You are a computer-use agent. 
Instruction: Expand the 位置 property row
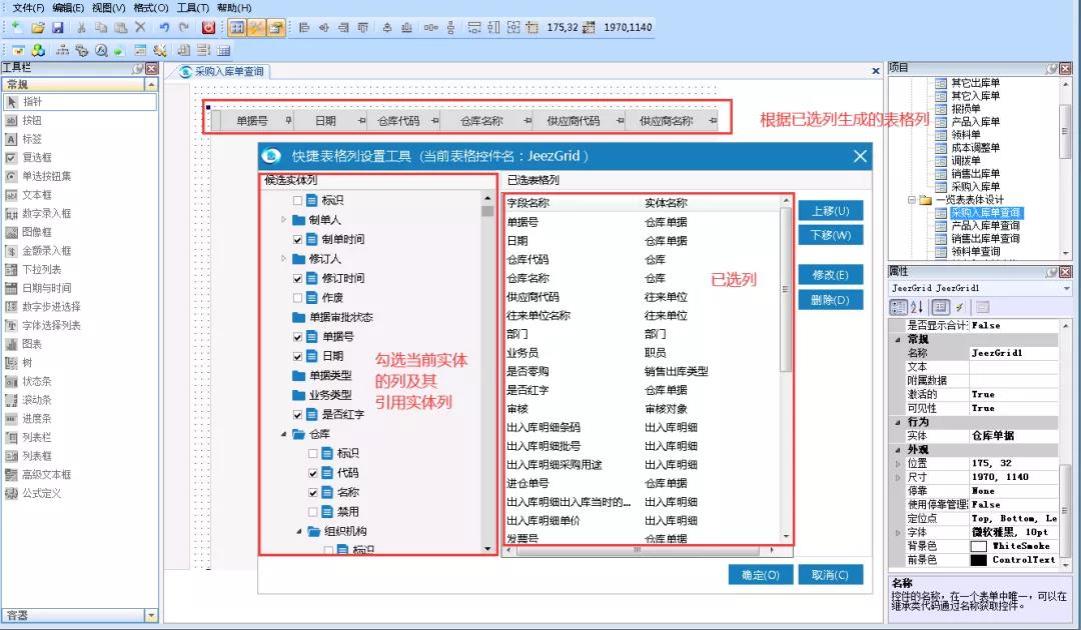(898, 464)
